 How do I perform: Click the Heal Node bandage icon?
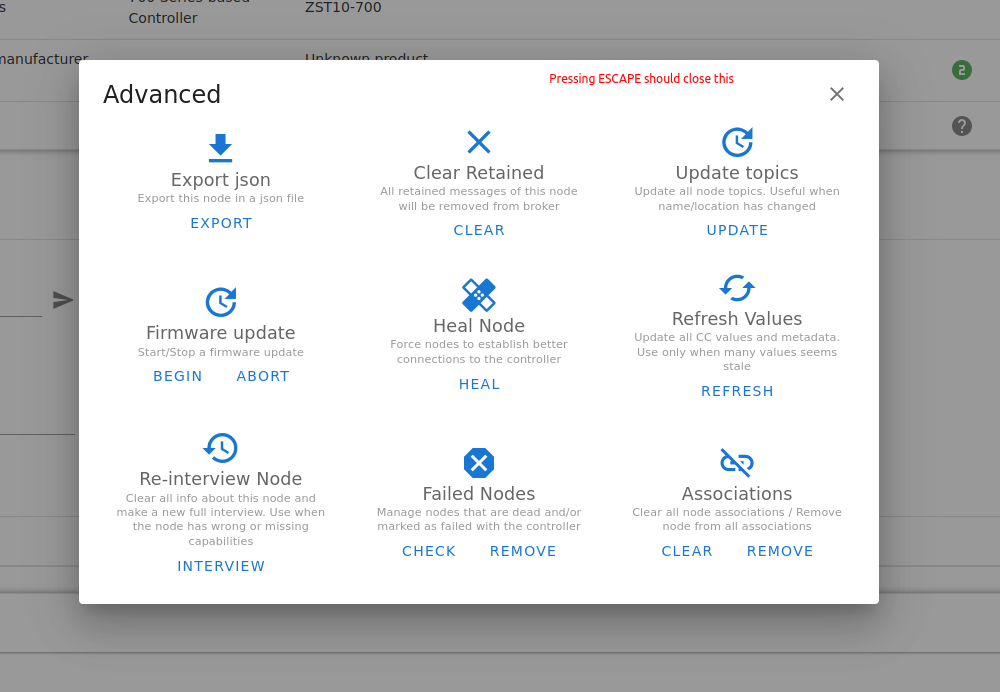pos(479,295)
